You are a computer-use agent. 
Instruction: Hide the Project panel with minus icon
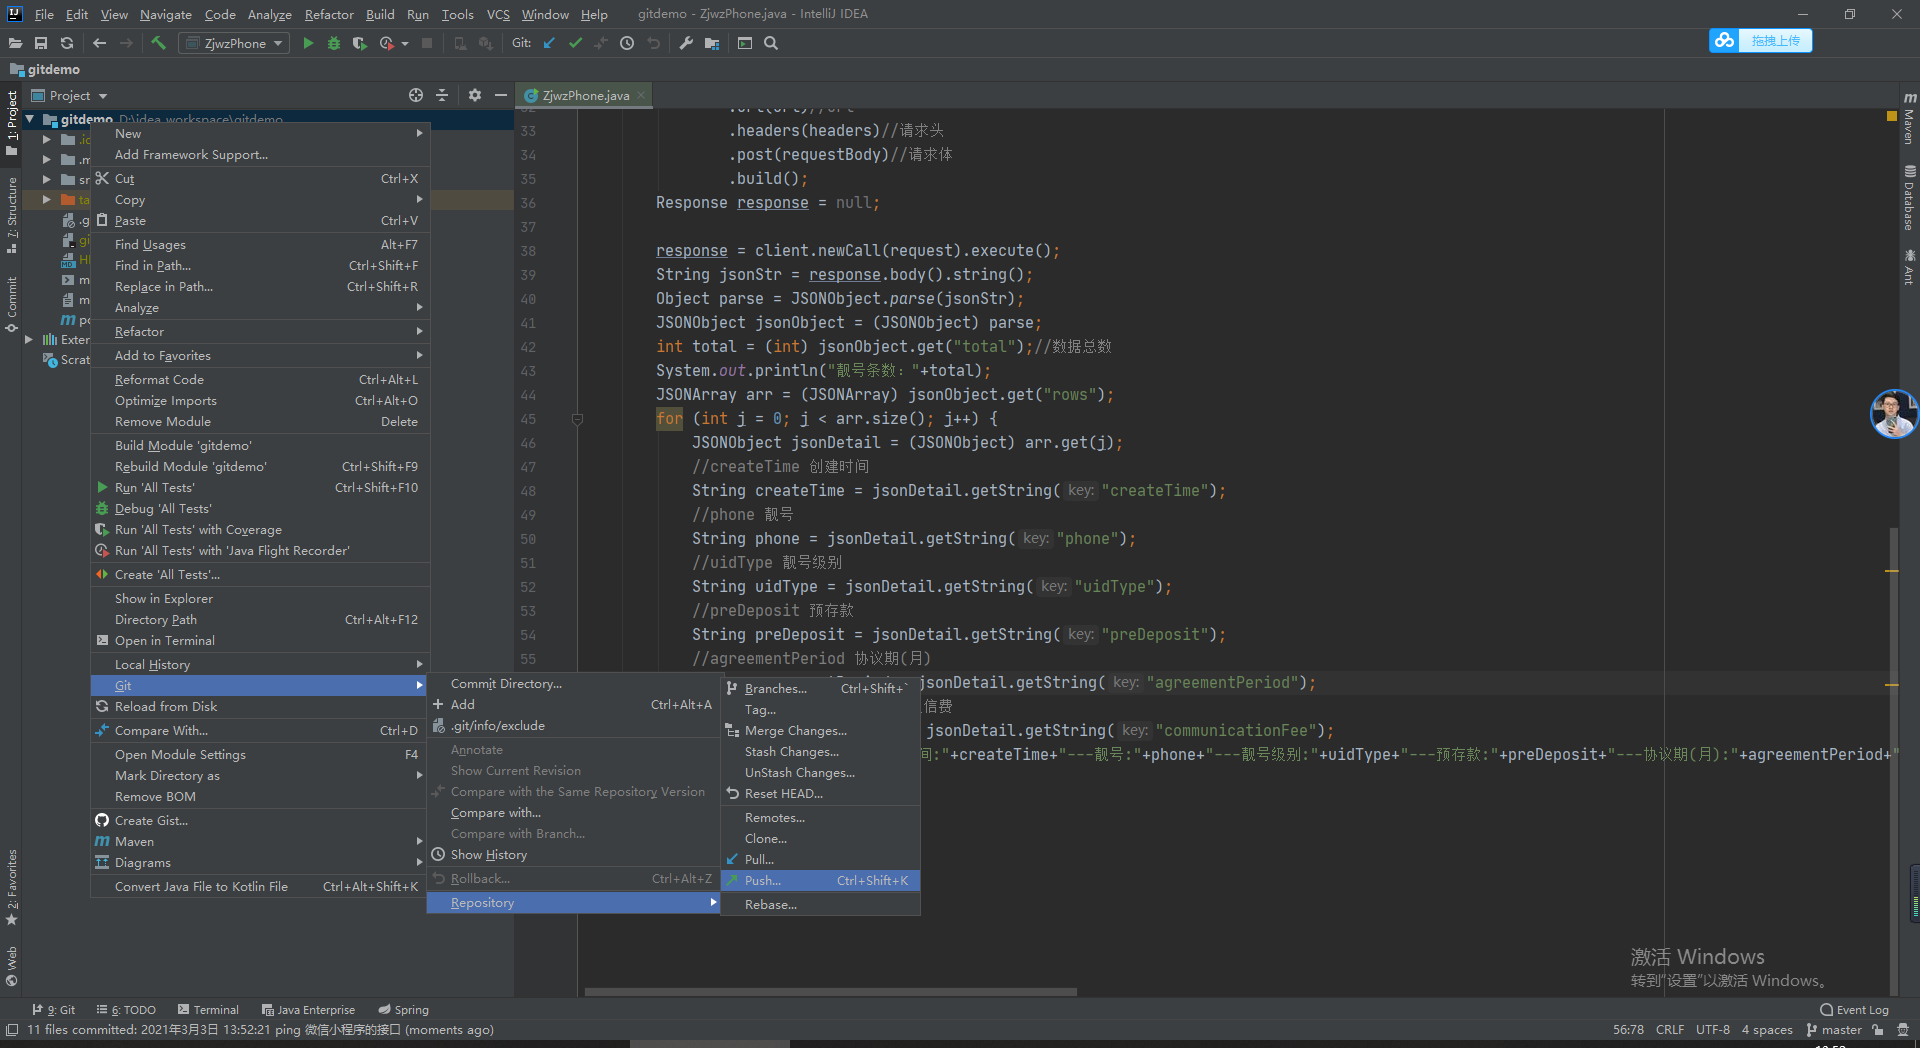(x=501, y=95)
